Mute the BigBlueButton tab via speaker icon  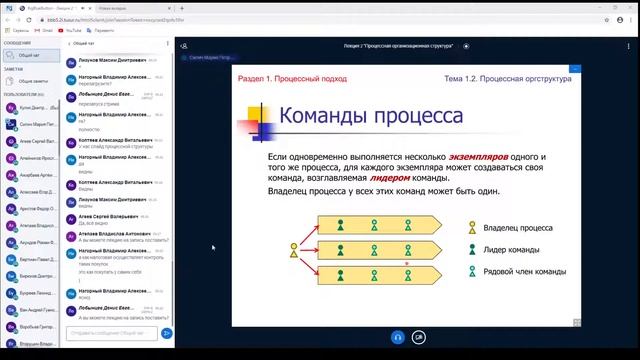pos(83,8)
